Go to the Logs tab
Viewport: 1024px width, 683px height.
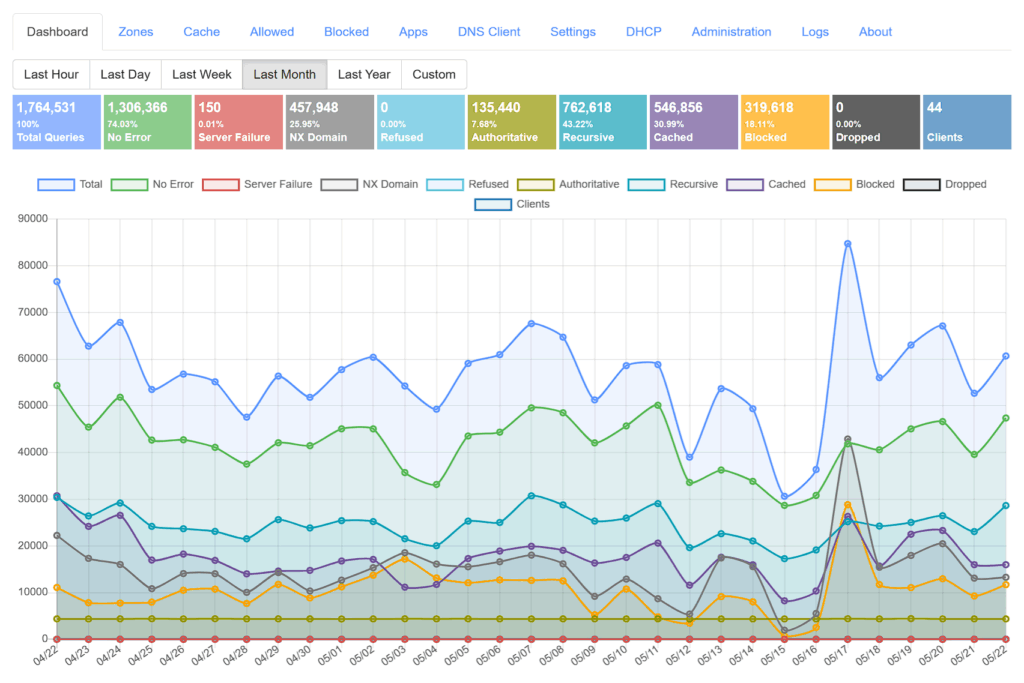[814, 32]
